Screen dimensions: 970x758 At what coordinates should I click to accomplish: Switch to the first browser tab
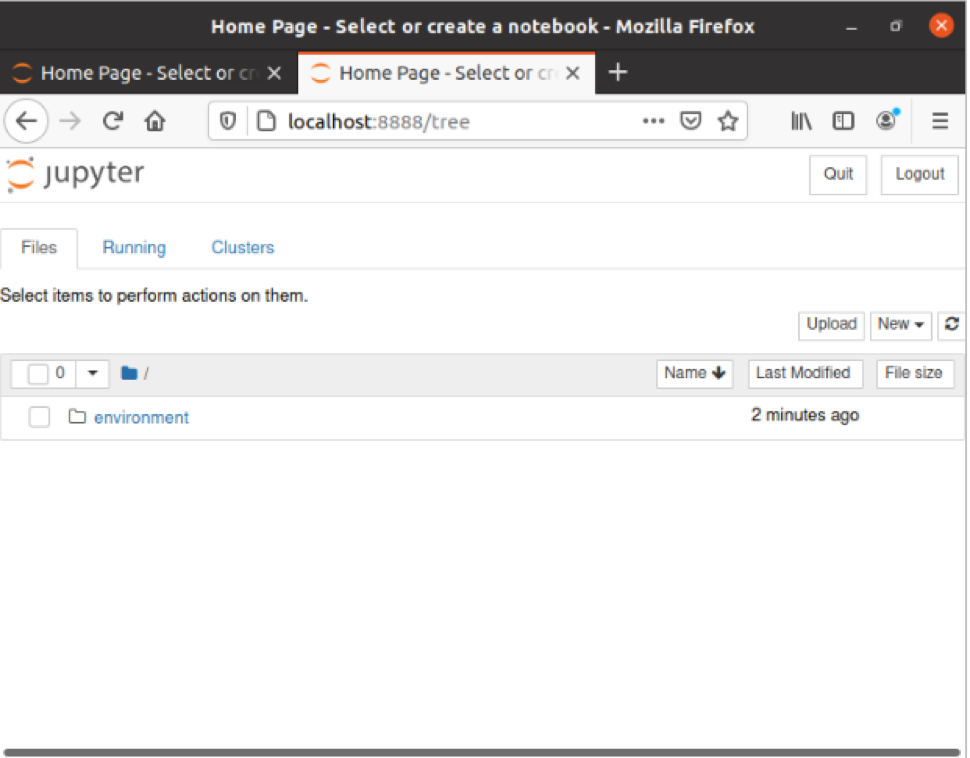point(148,73)
